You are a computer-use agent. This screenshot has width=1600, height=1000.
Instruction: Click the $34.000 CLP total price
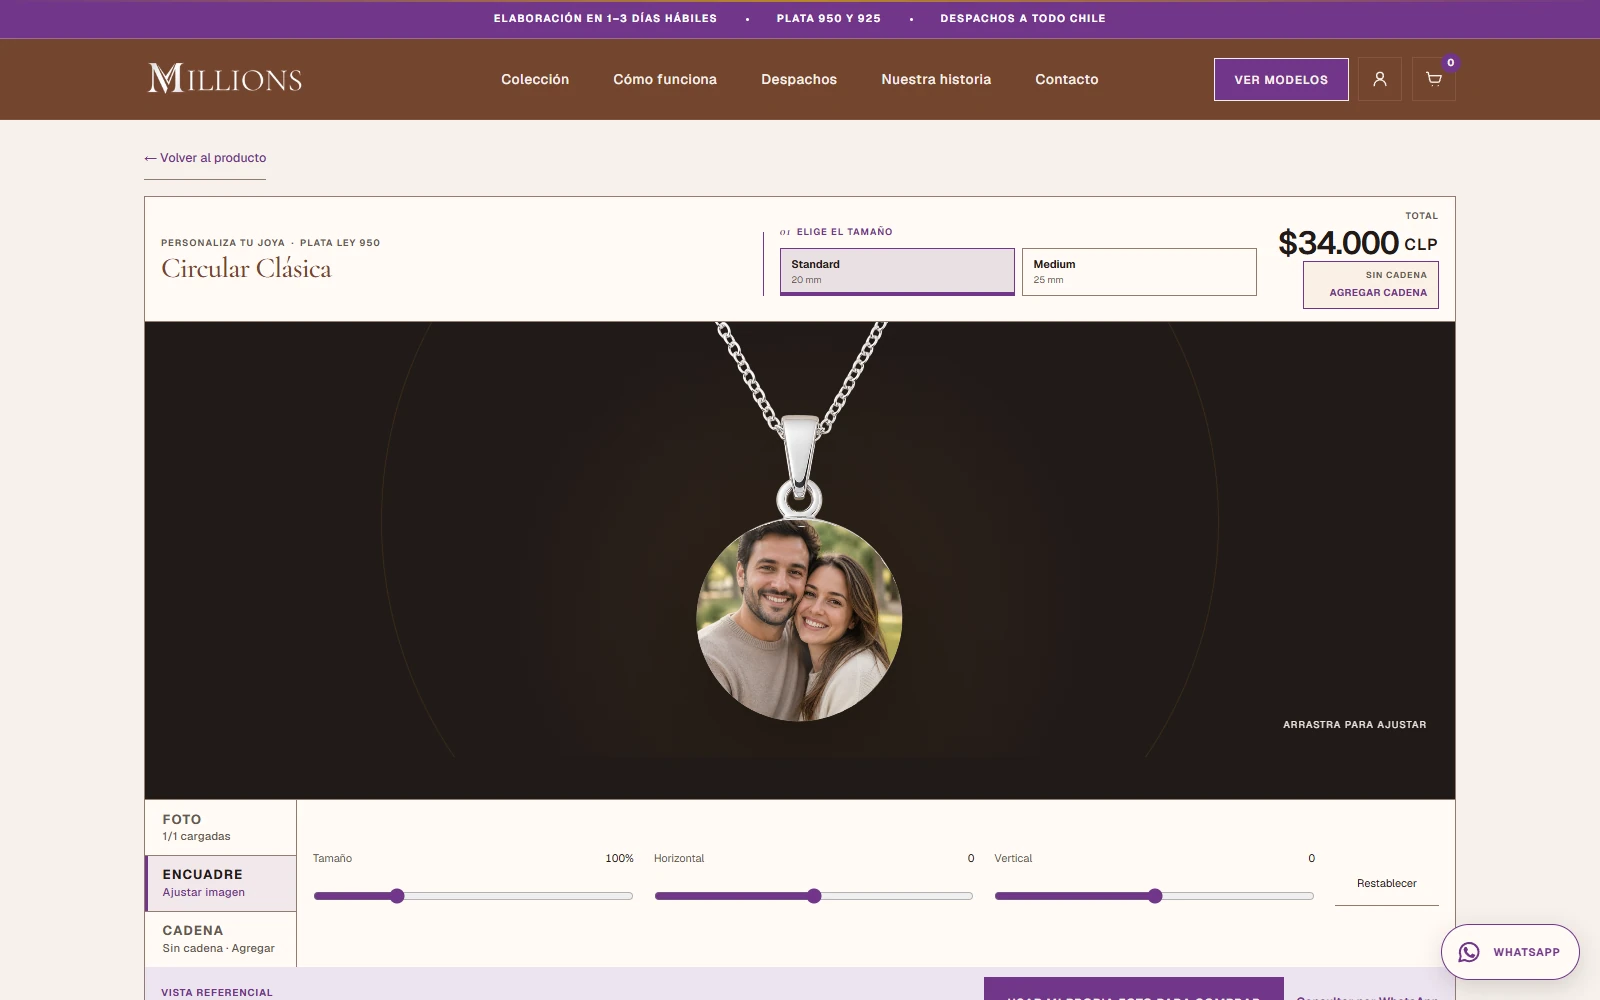pyautogui.click(x=1358, y=242)
